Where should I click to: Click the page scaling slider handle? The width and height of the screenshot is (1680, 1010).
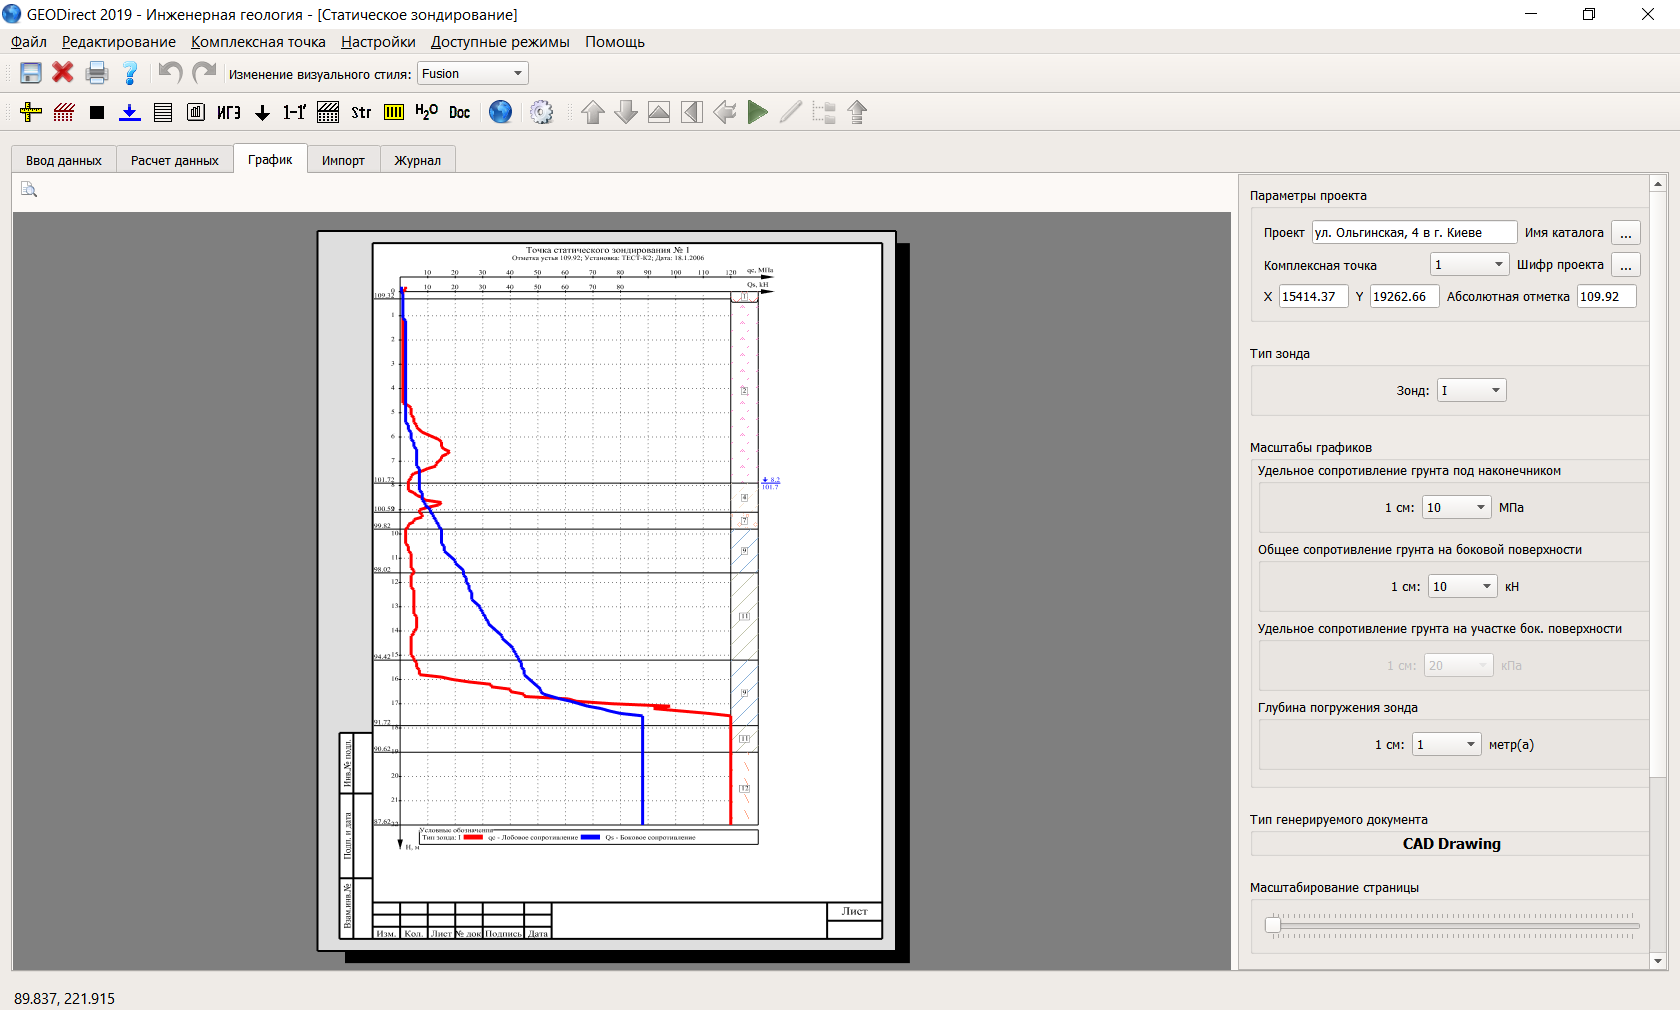(1273, 925)
